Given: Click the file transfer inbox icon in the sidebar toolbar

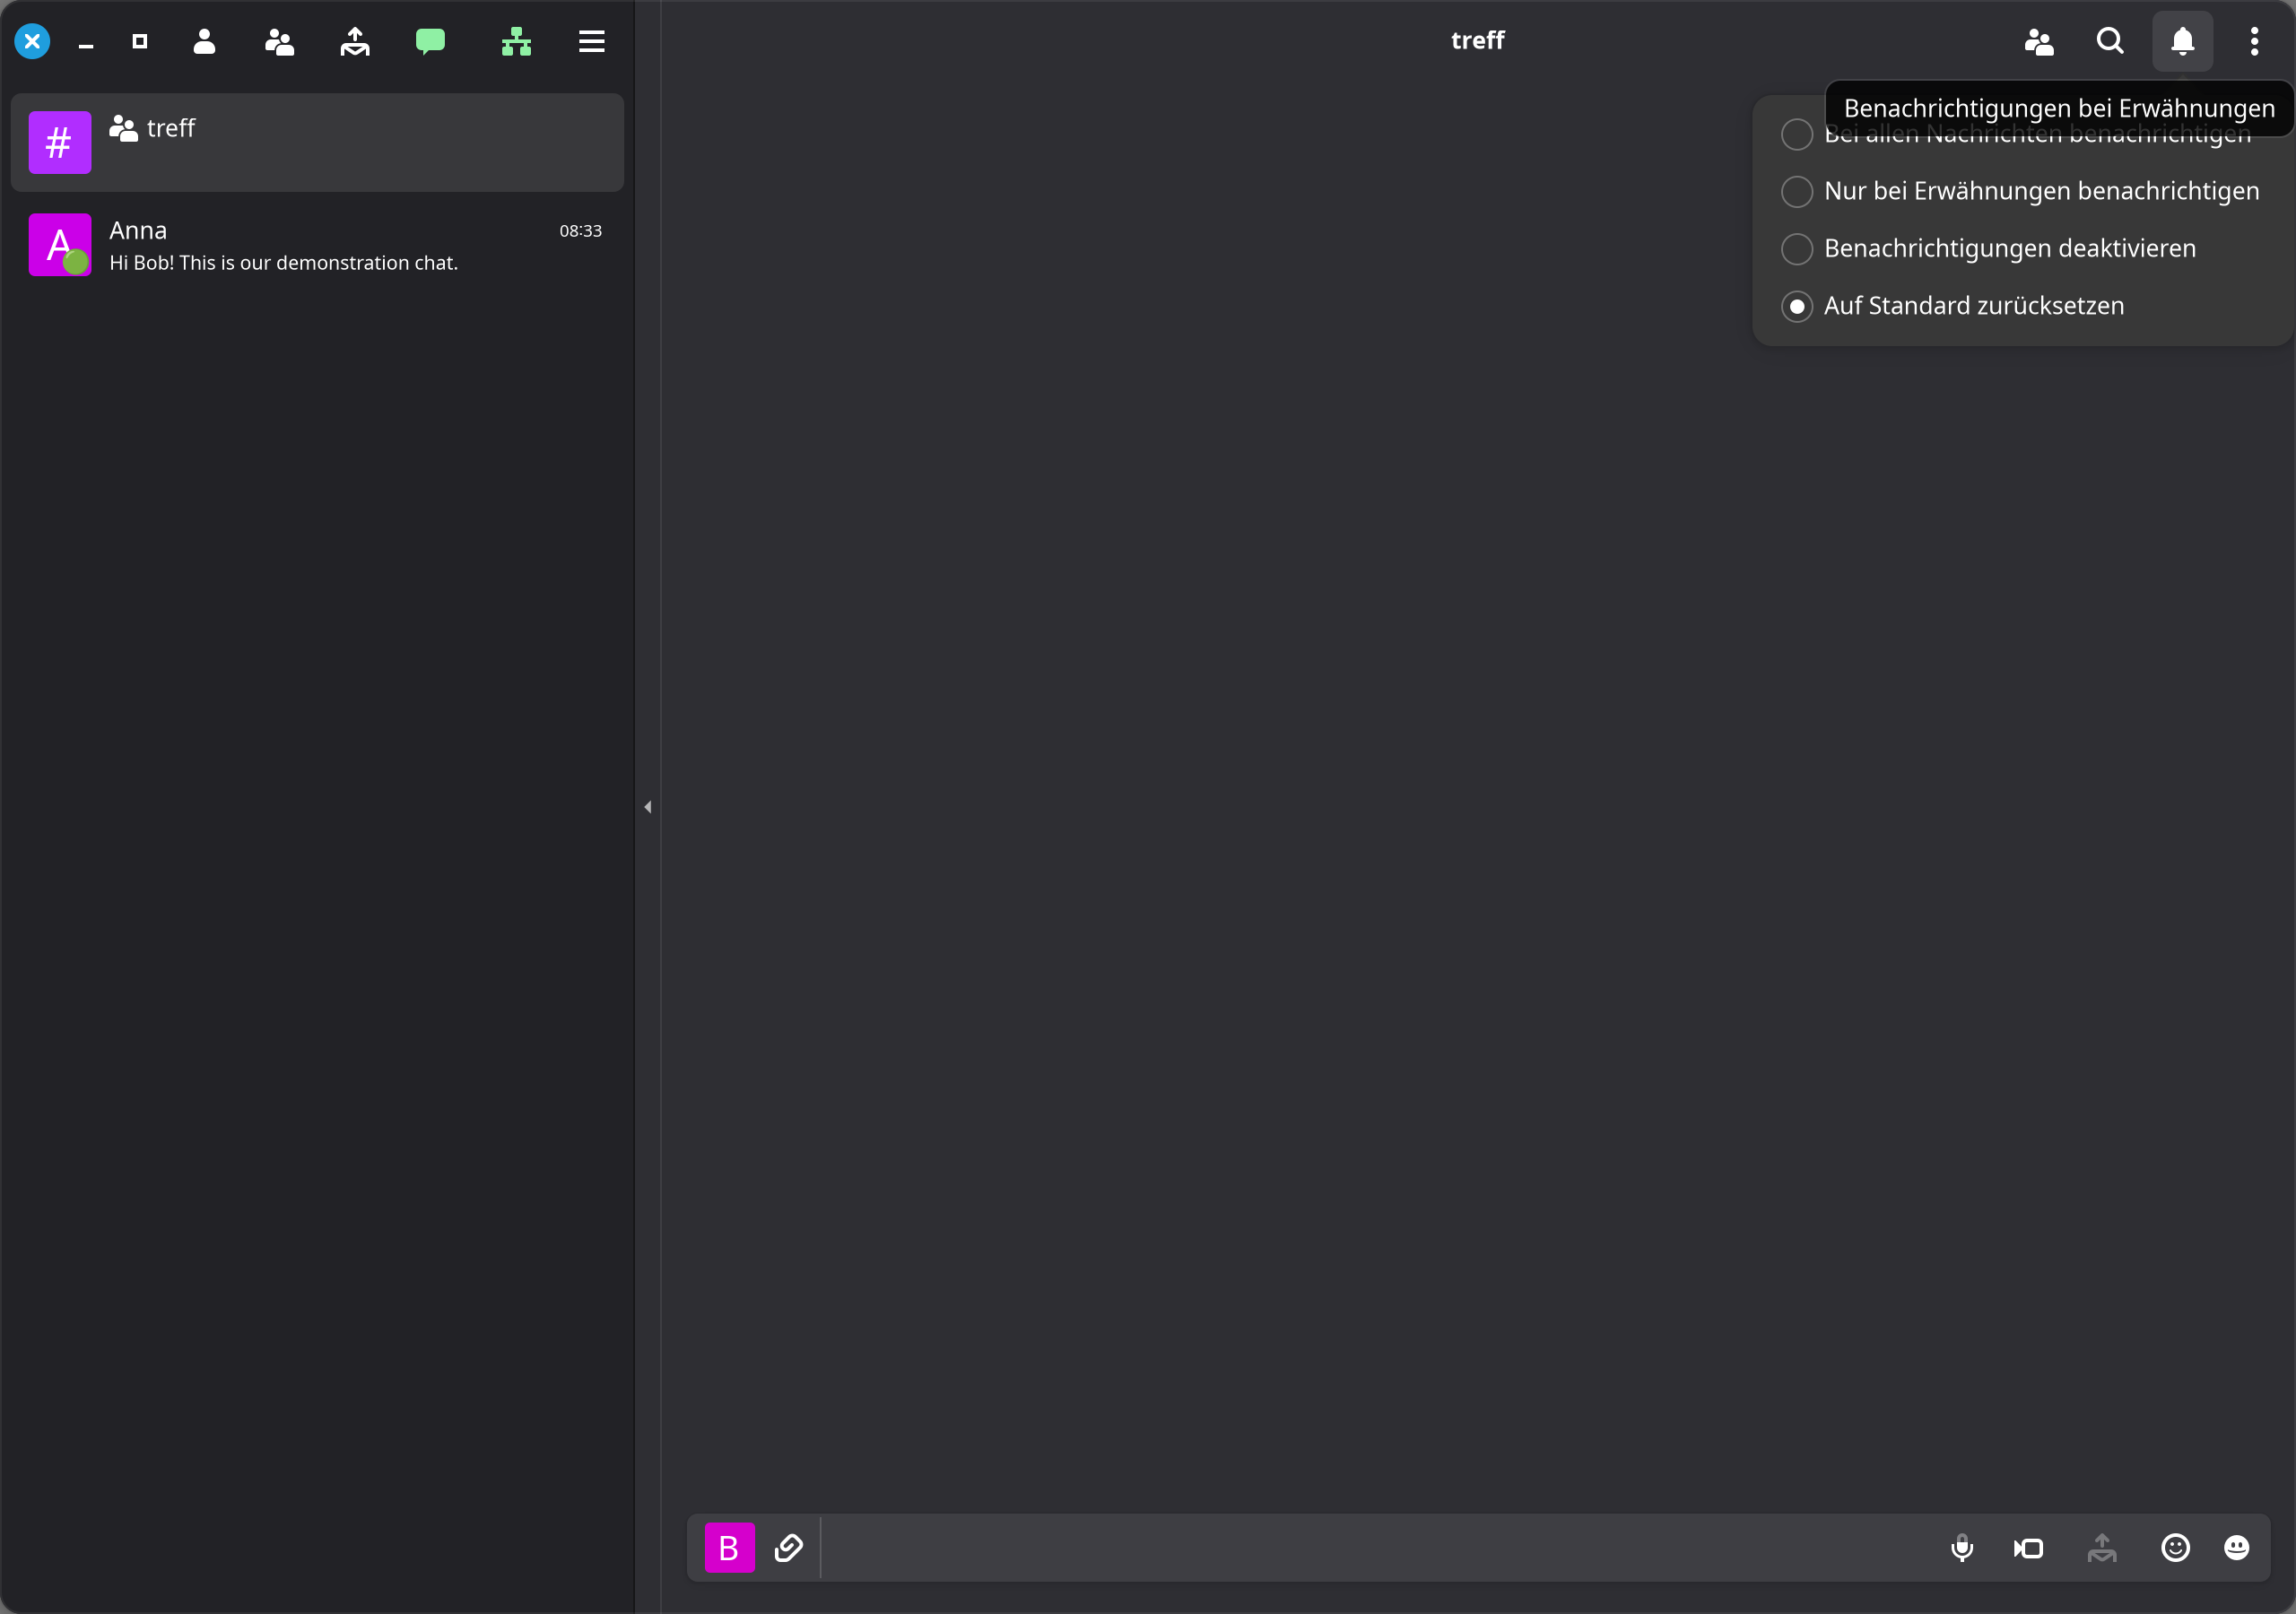Looking at the screenshot, I should (355, 41).
